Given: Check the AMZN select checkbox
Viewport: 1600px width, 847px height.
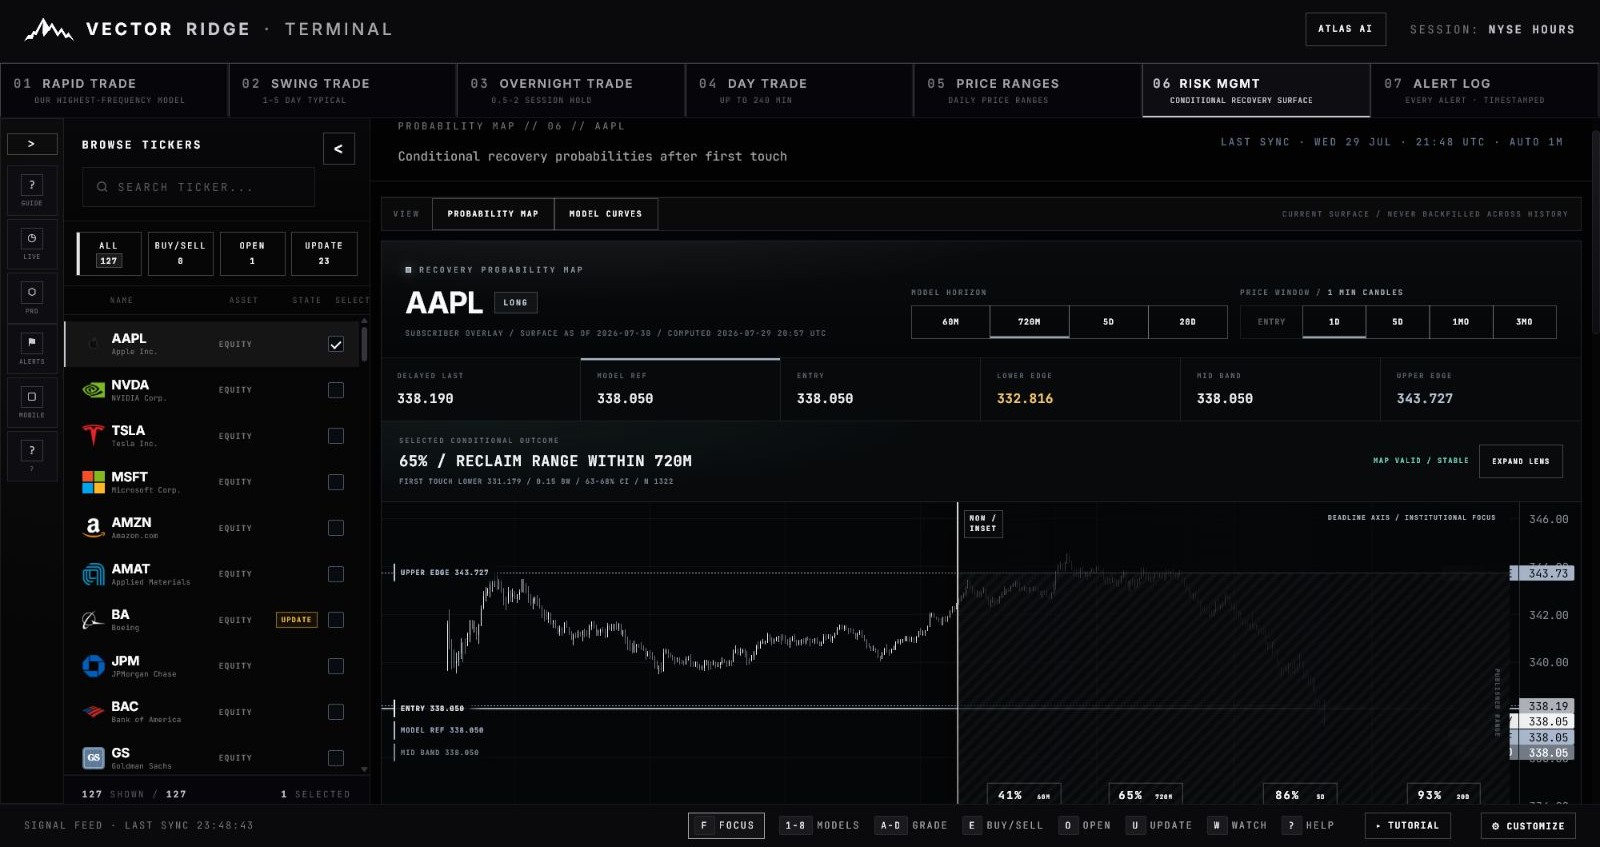Looking at the screenshot, I should pos(336,528).
